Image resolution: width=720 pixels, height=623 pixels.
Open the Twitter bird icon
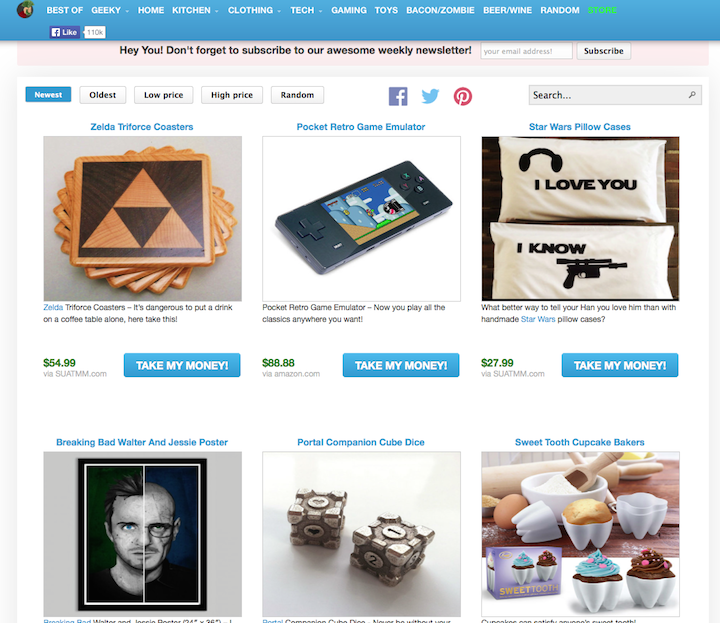pyautogui.click(x=430, y=96)
